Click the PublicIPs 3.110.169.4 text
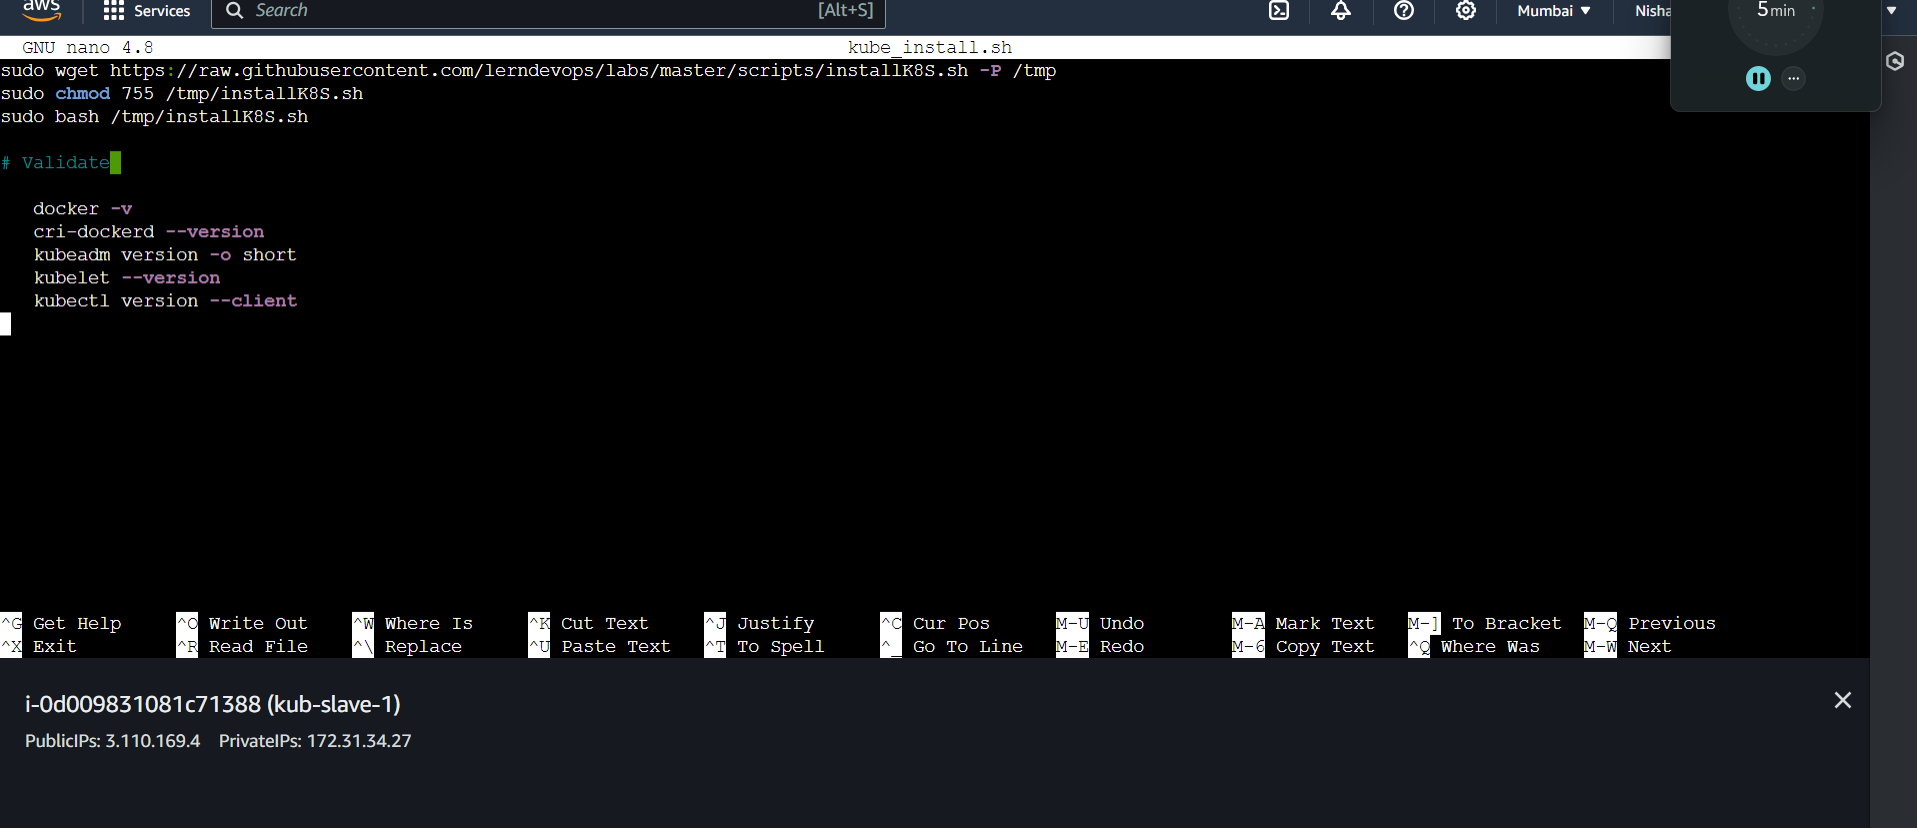Viewport: 1917px width, 828px height. point(112,741)
